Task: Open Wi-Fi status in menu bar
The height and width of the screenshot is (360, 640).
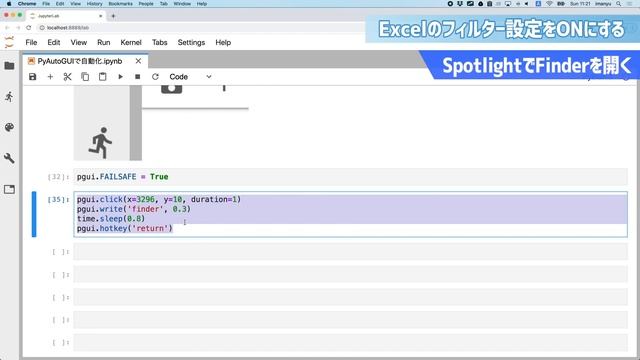Action: tap(549, 4)
